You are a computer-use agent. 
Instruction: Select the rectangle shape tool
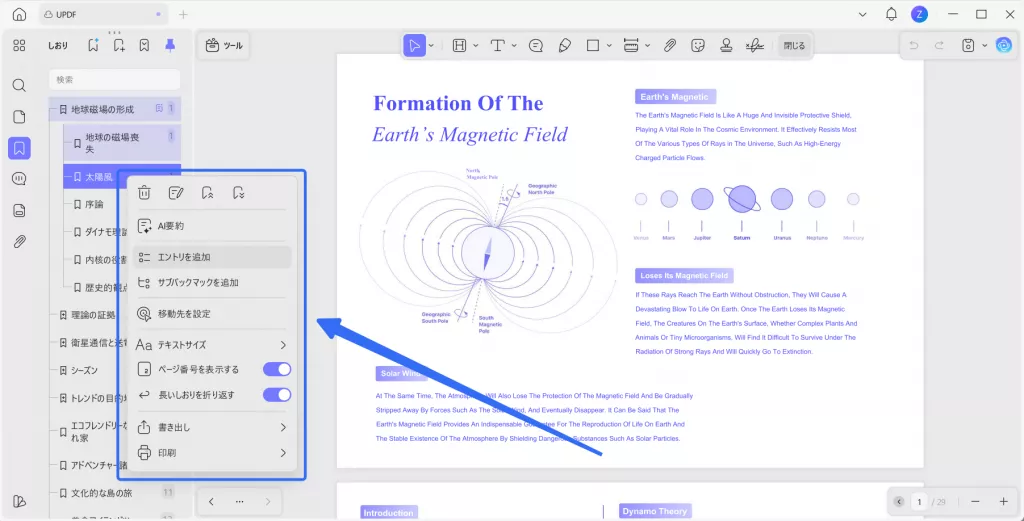[x=593, y=46]
